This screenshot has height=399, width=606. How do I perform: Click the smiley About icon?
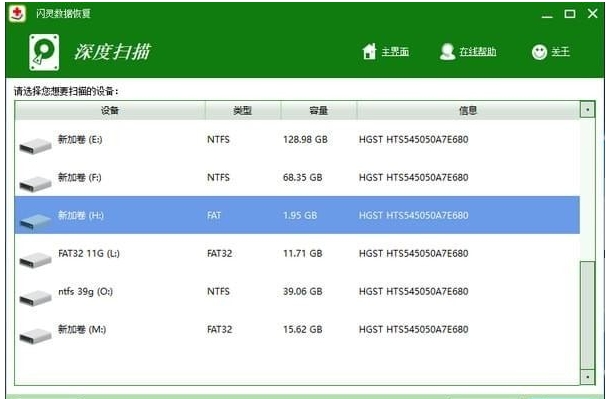point(539,52)
